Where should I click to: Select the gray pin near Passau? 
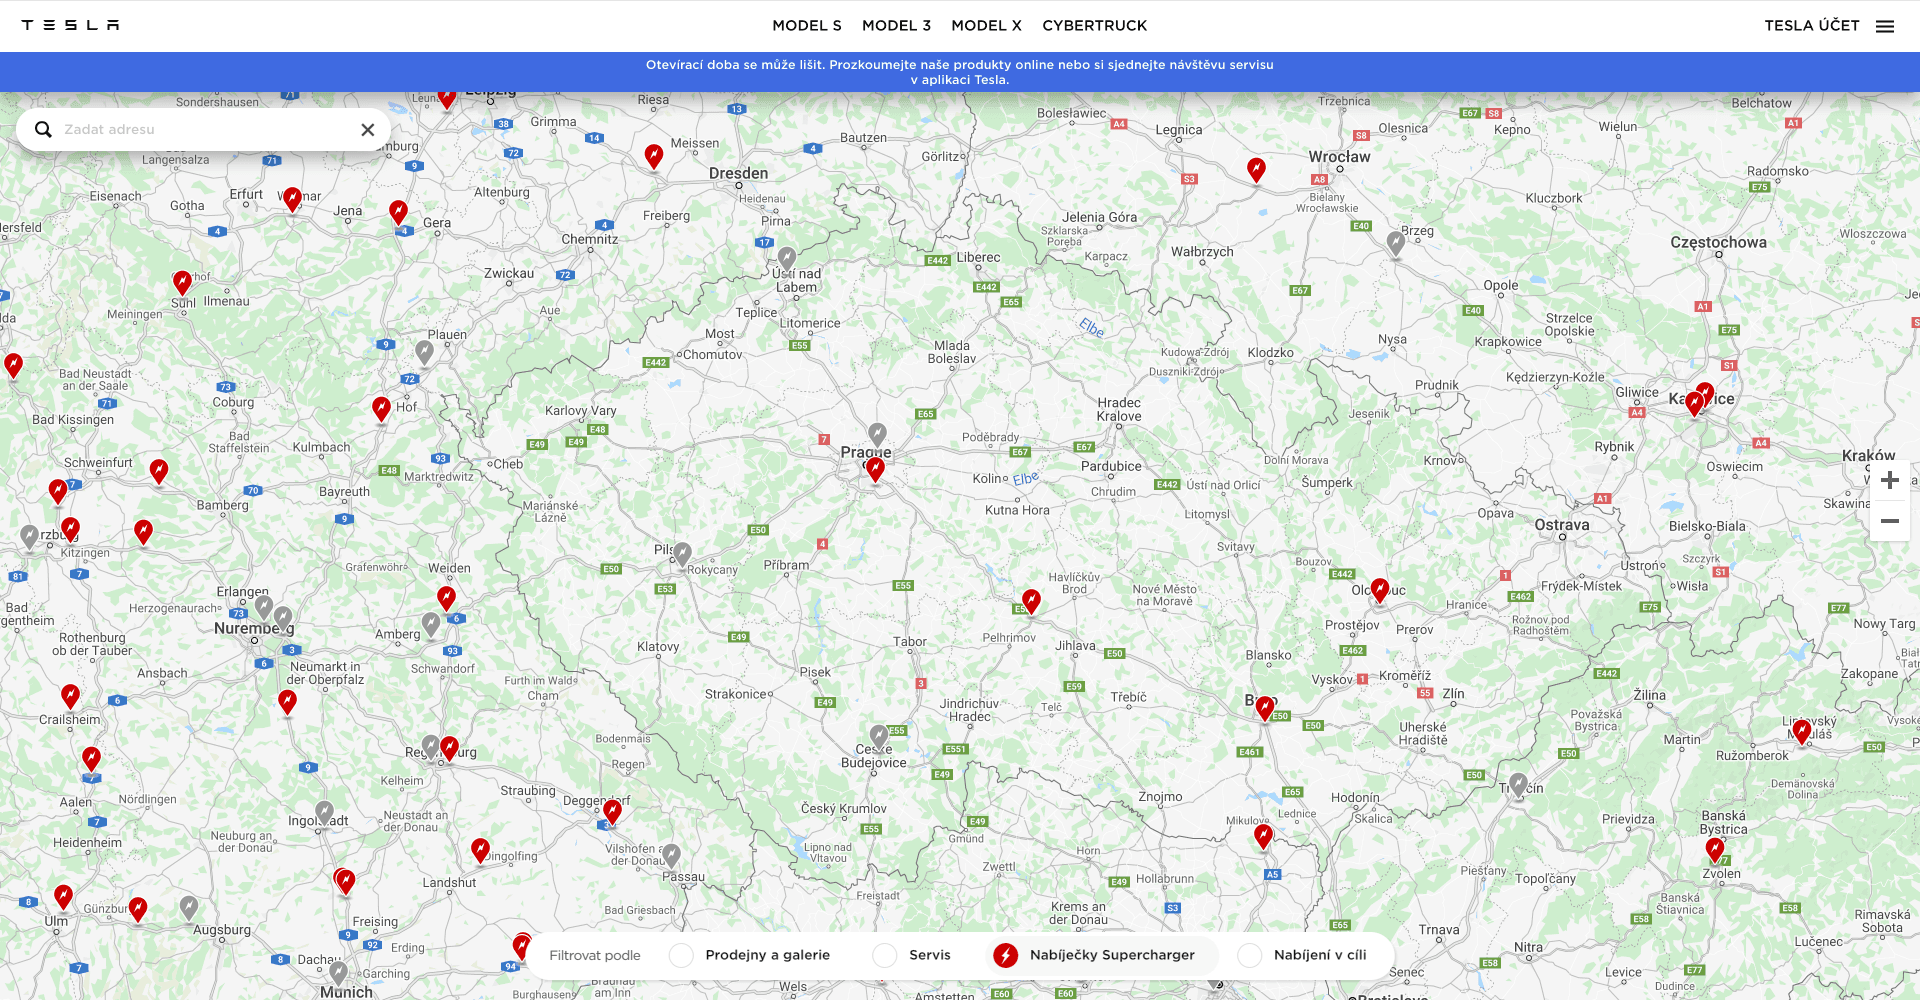[671, 855]
